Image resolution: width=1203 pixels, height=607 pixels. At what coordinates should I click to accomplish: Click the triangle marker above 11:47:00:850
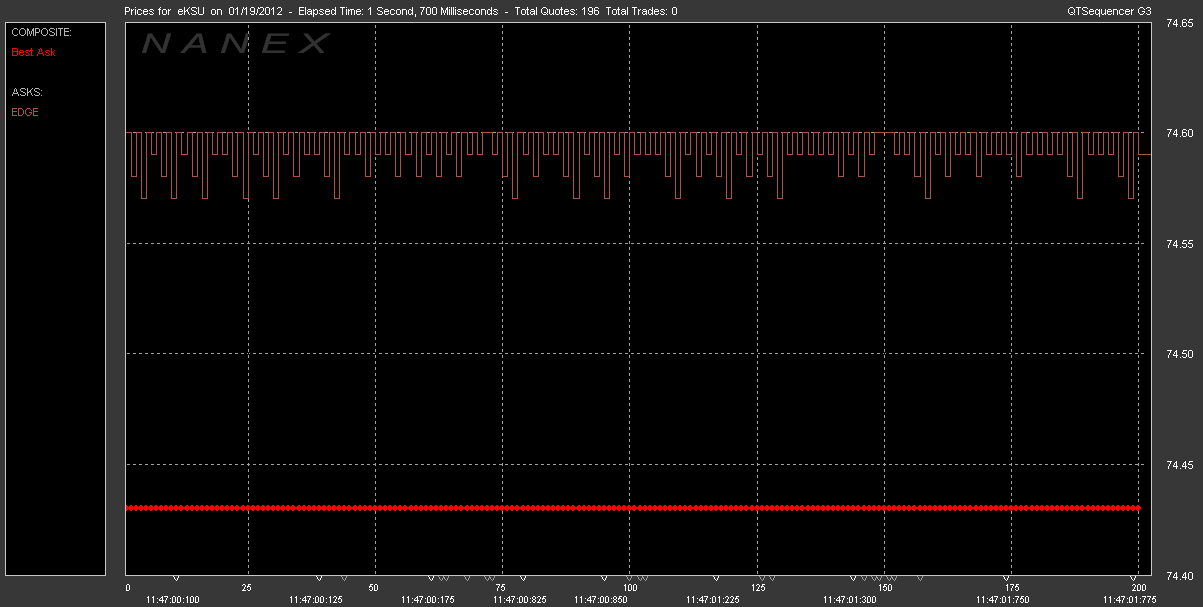tap(604, 578)
